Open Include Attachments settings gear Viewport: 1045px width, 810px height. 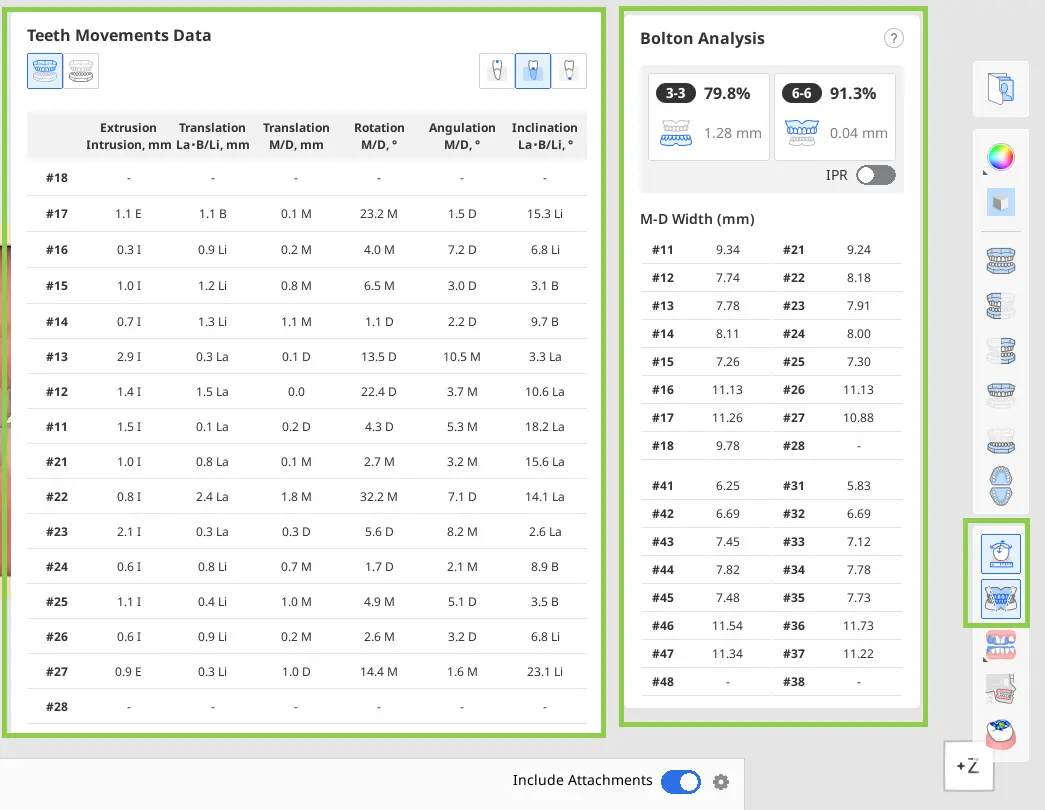[x=720, y=781]
